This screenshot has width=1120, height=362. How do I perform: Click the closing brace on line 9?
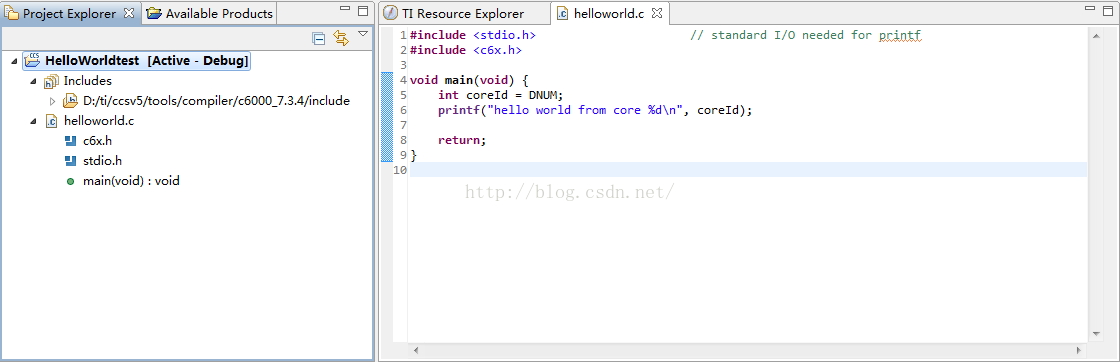413,155
